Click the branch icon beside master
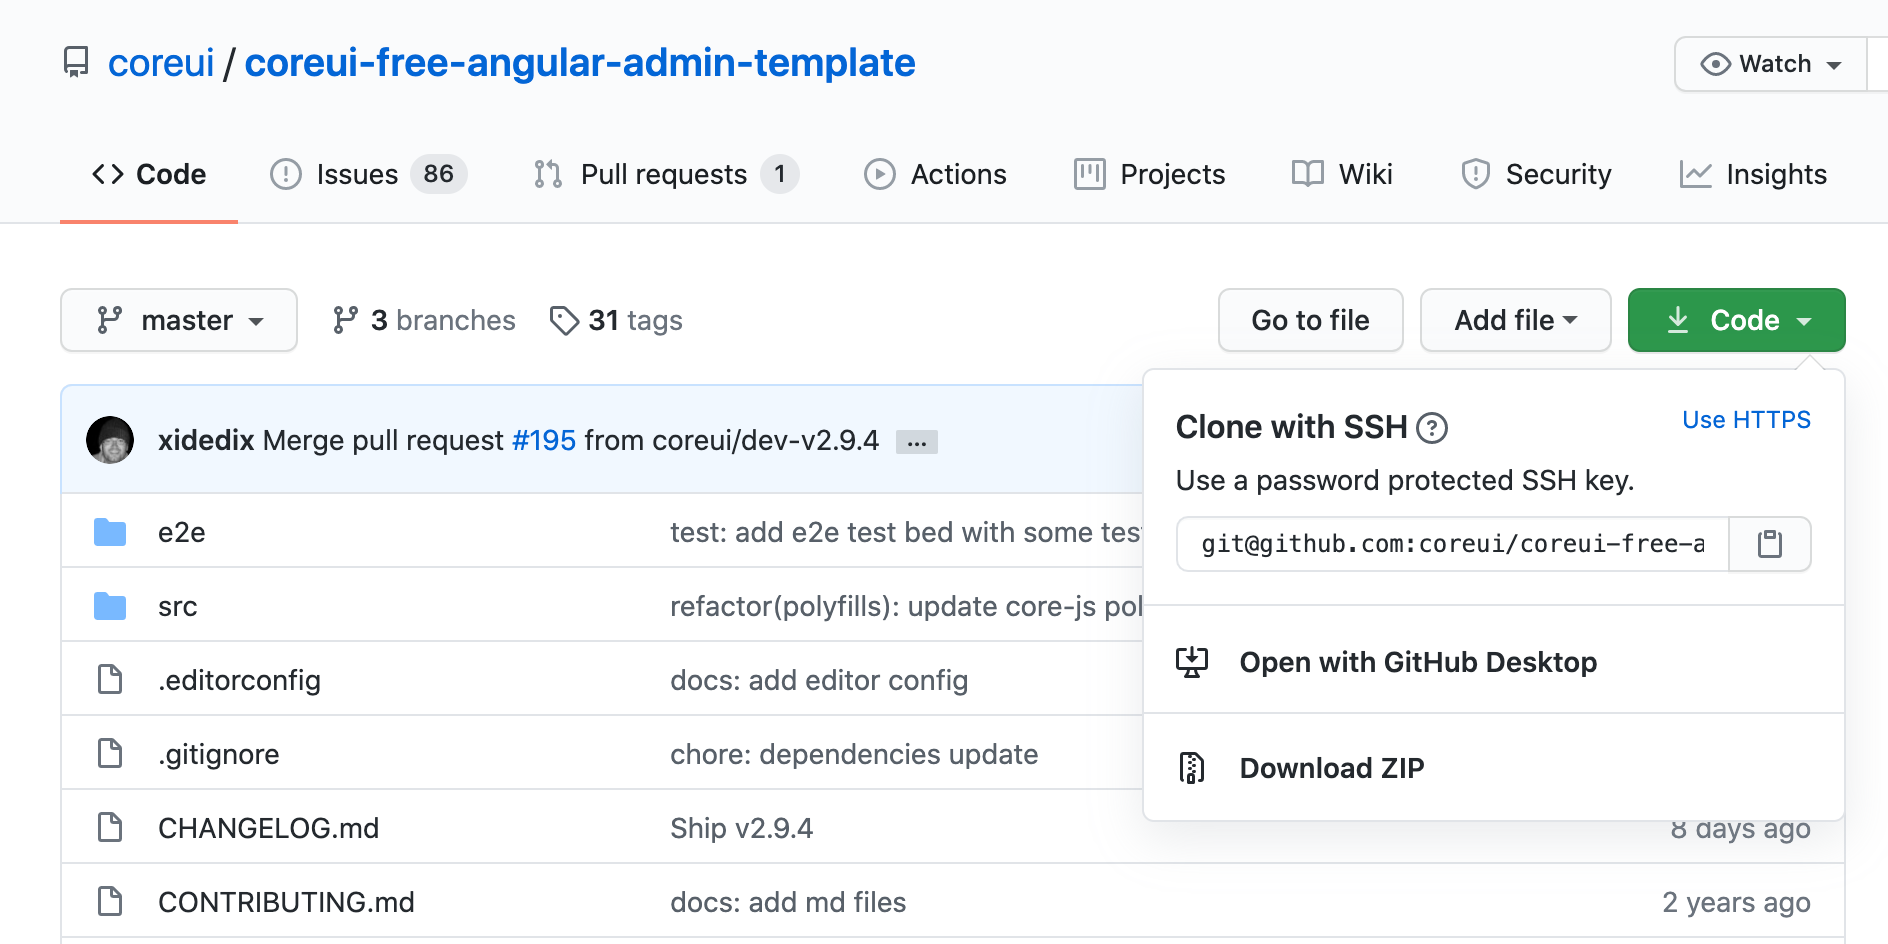The width and height of the screenshot is (1888, 944). click(347, 320)
